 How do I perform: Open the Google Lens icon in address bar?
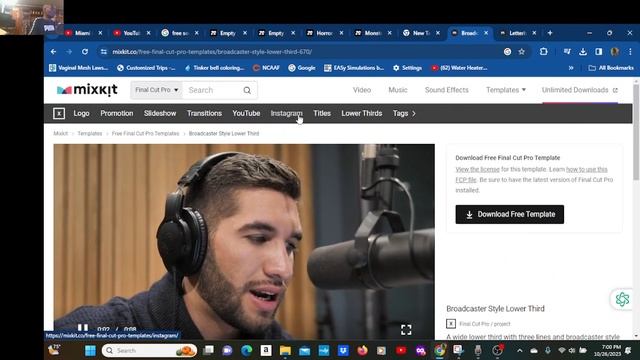tap(507, 52)
